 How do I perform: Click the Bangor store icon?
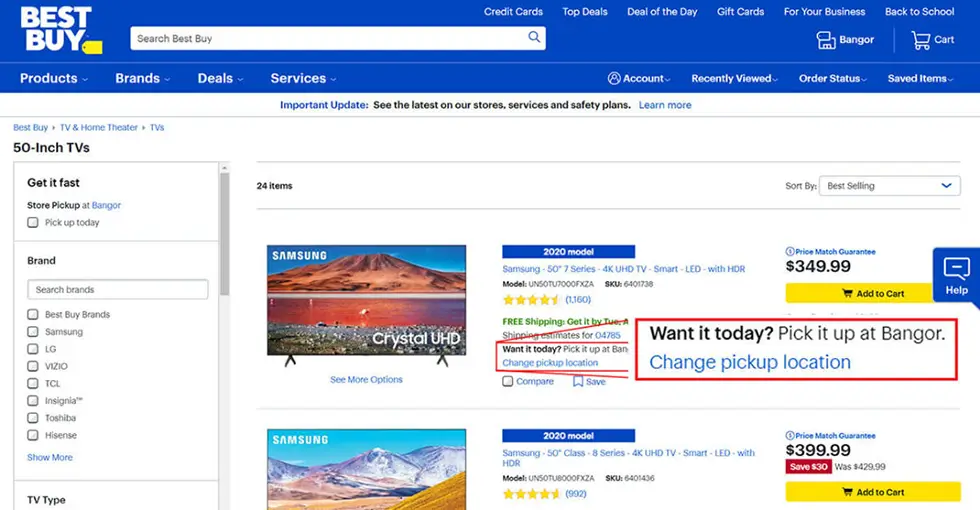(x=826, y=40)
